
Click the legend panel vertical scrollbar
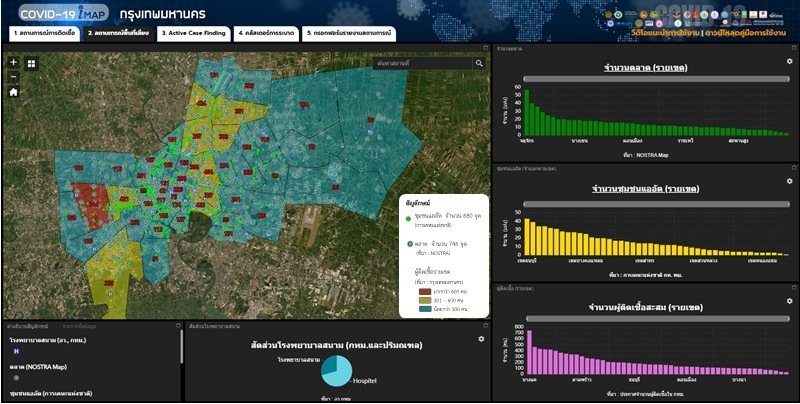(x=181, y=350)
